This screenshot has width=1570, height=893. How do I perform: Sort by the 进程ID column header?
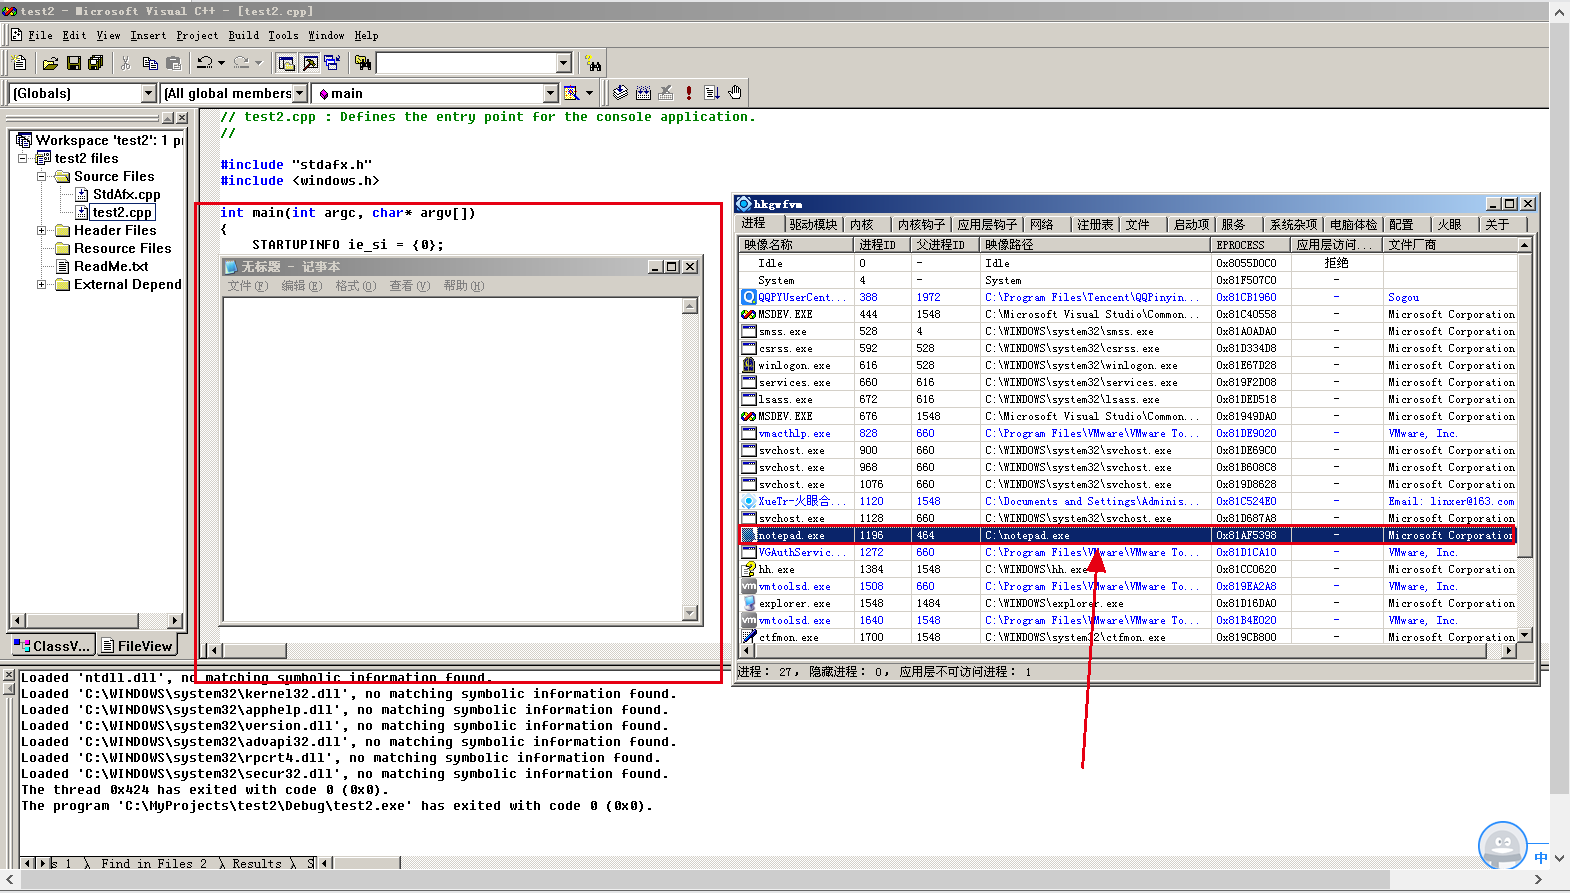tap(883, 245)
